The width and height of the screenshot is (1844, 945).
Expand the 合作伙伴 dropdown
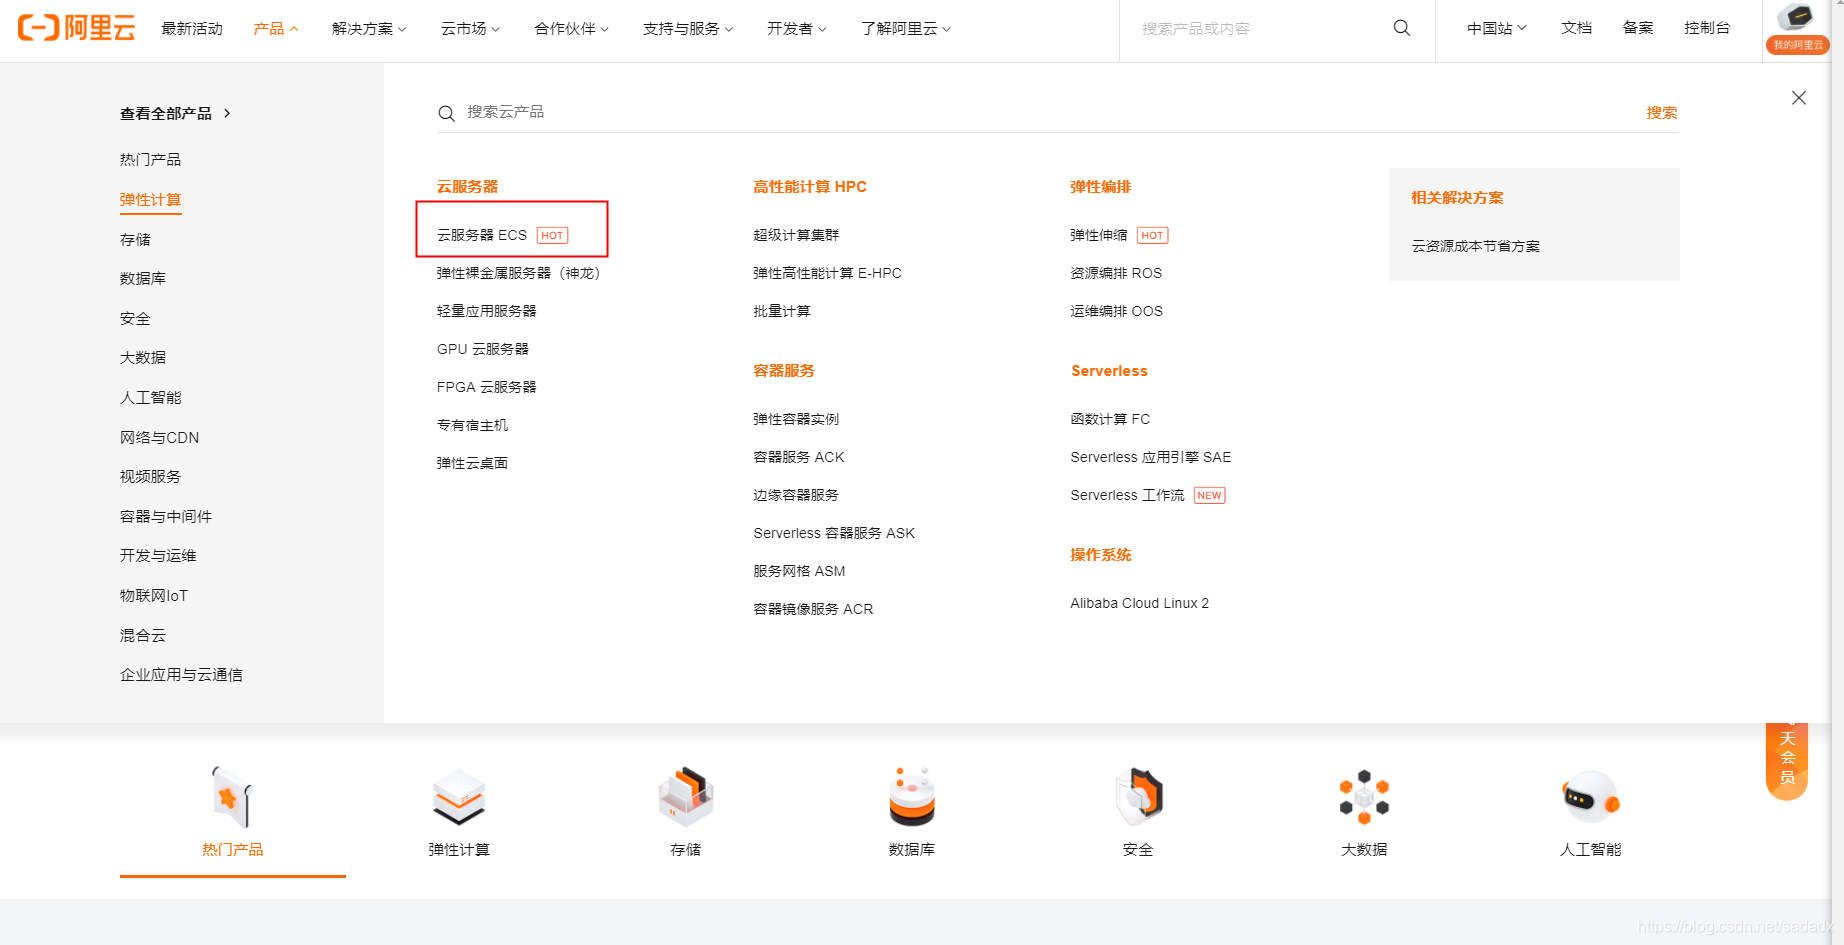[x=571, y=28]
